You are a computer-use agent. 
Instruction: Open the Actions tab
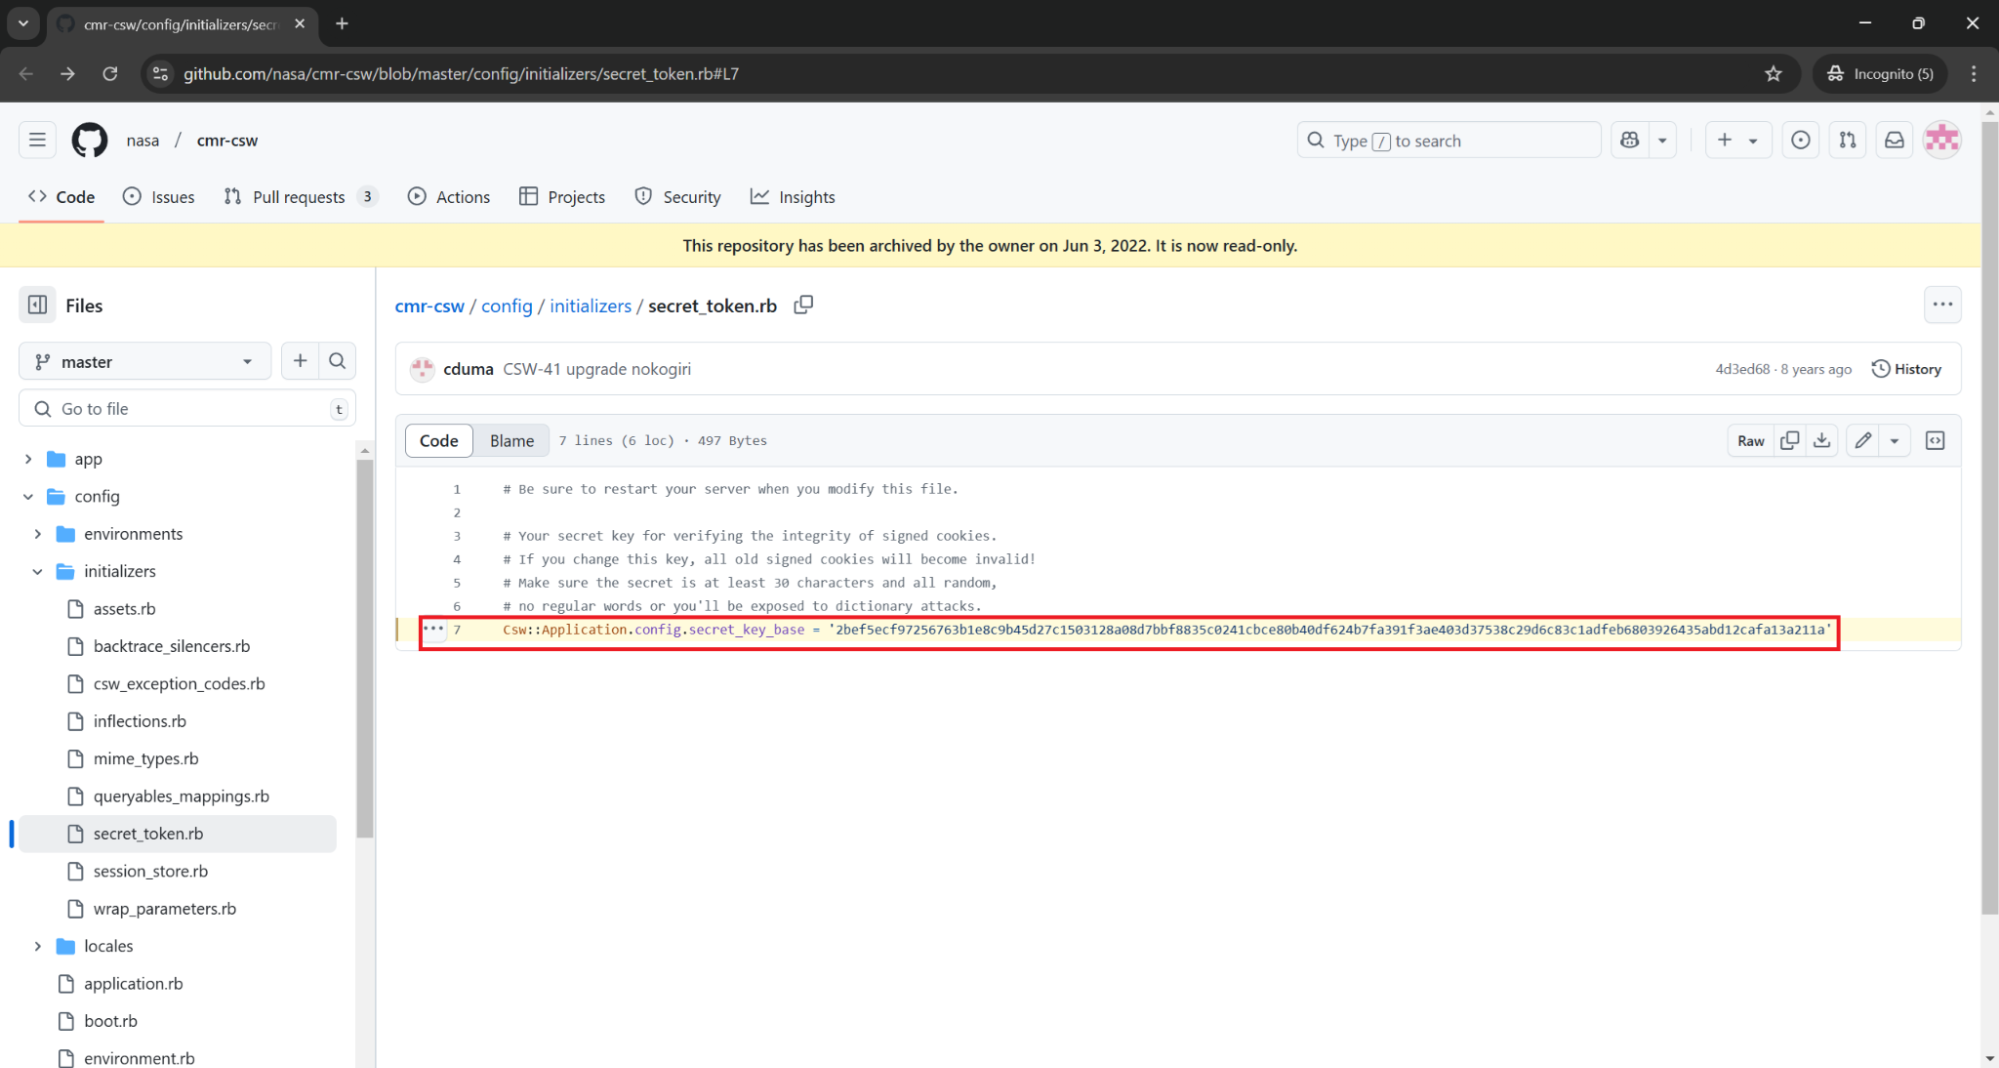449,197
